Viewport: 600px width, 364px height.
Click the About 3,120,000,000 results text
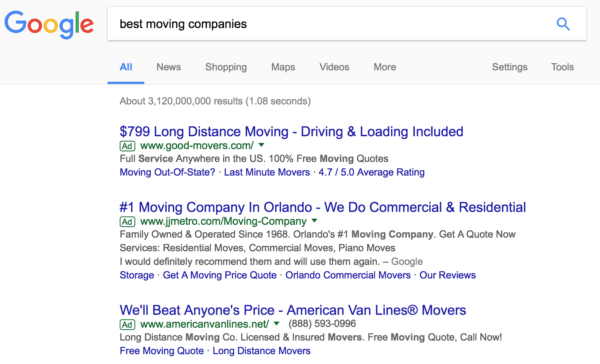point(215,101)
